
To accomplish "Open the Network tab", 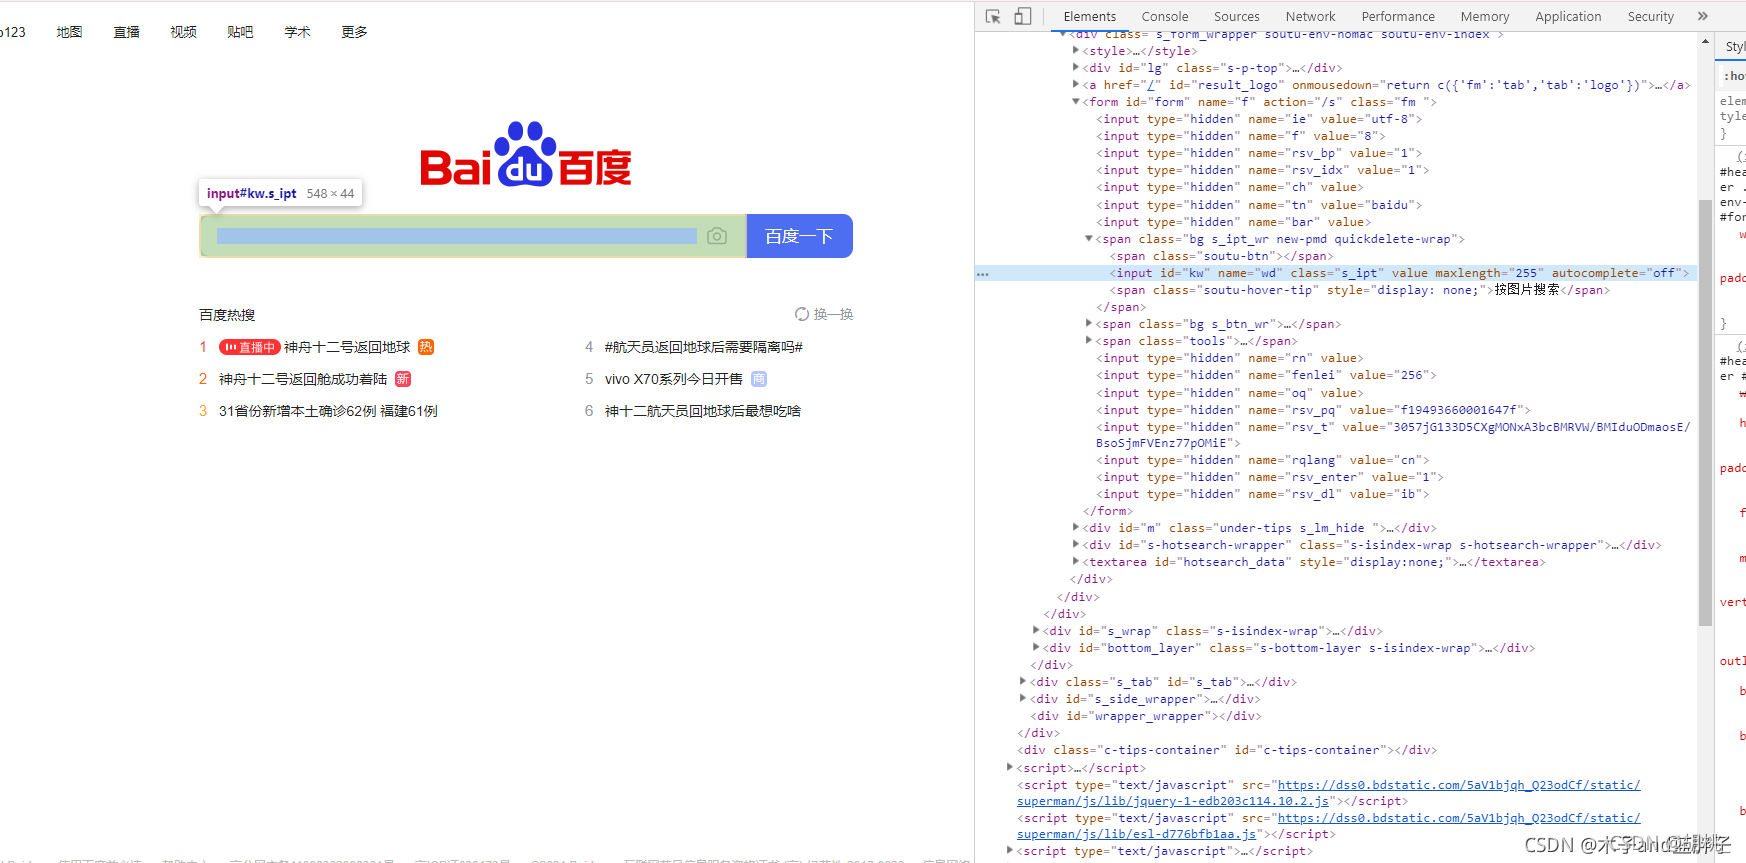I will tap(1311, 16).
